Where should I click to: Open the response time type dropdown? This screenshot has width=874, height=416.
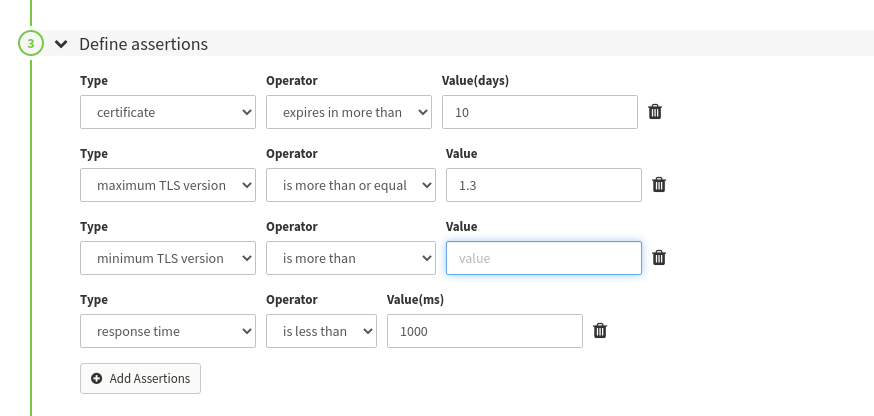[168, 331]
